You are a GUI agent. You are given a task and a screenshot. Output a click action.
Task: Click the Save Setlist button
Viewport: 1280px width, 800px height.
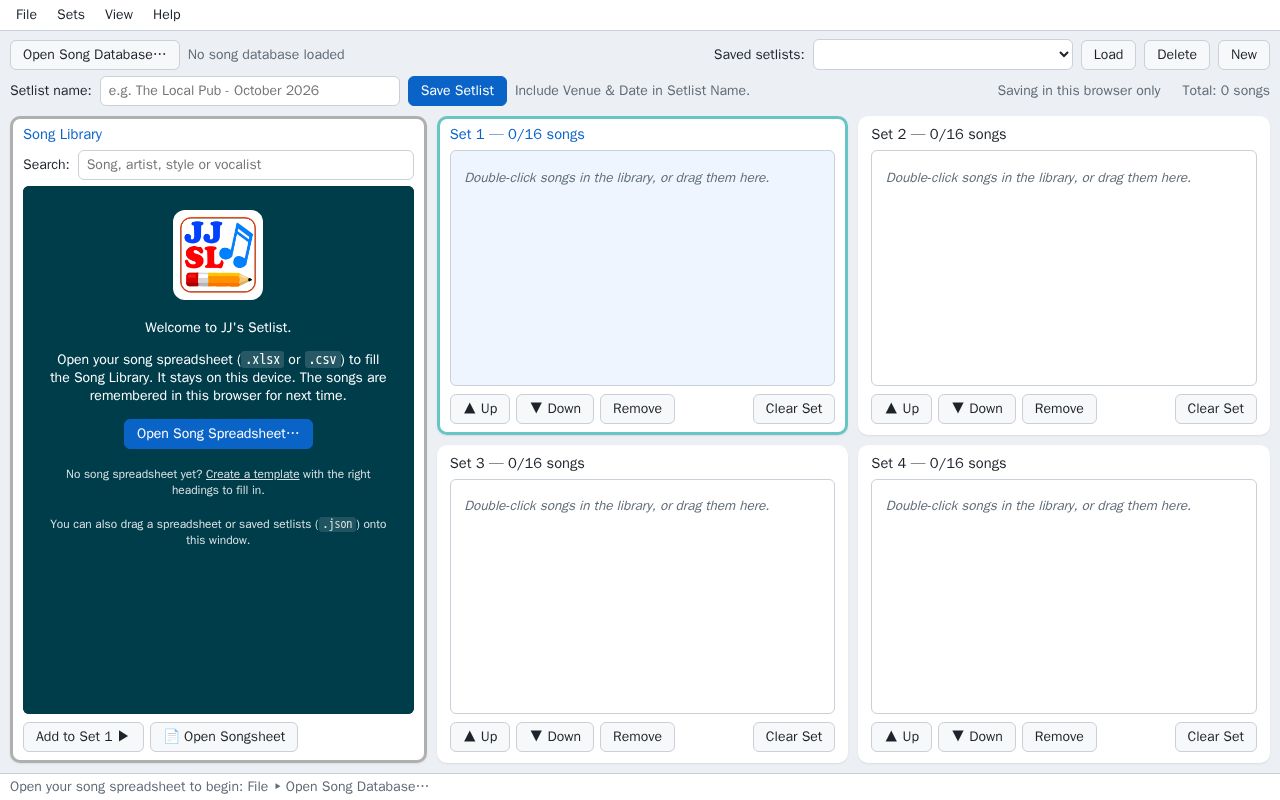click(457, 91)
